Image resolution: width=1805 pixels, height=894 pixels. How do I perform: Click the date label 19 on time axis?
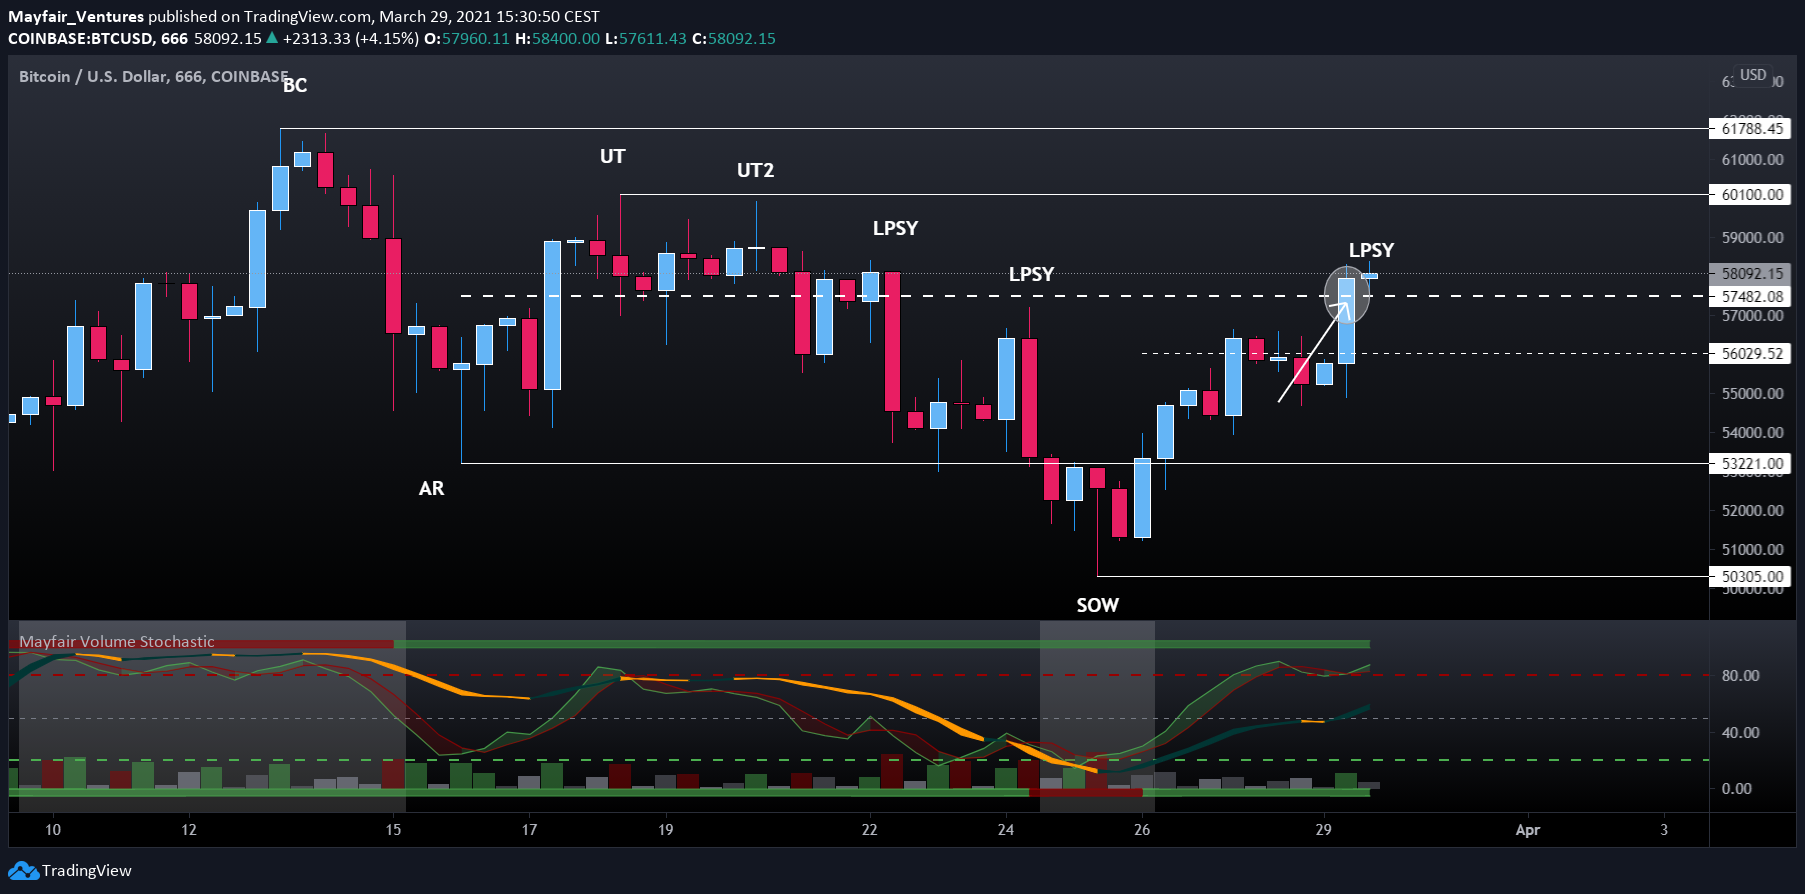click(x=665, y=829)
